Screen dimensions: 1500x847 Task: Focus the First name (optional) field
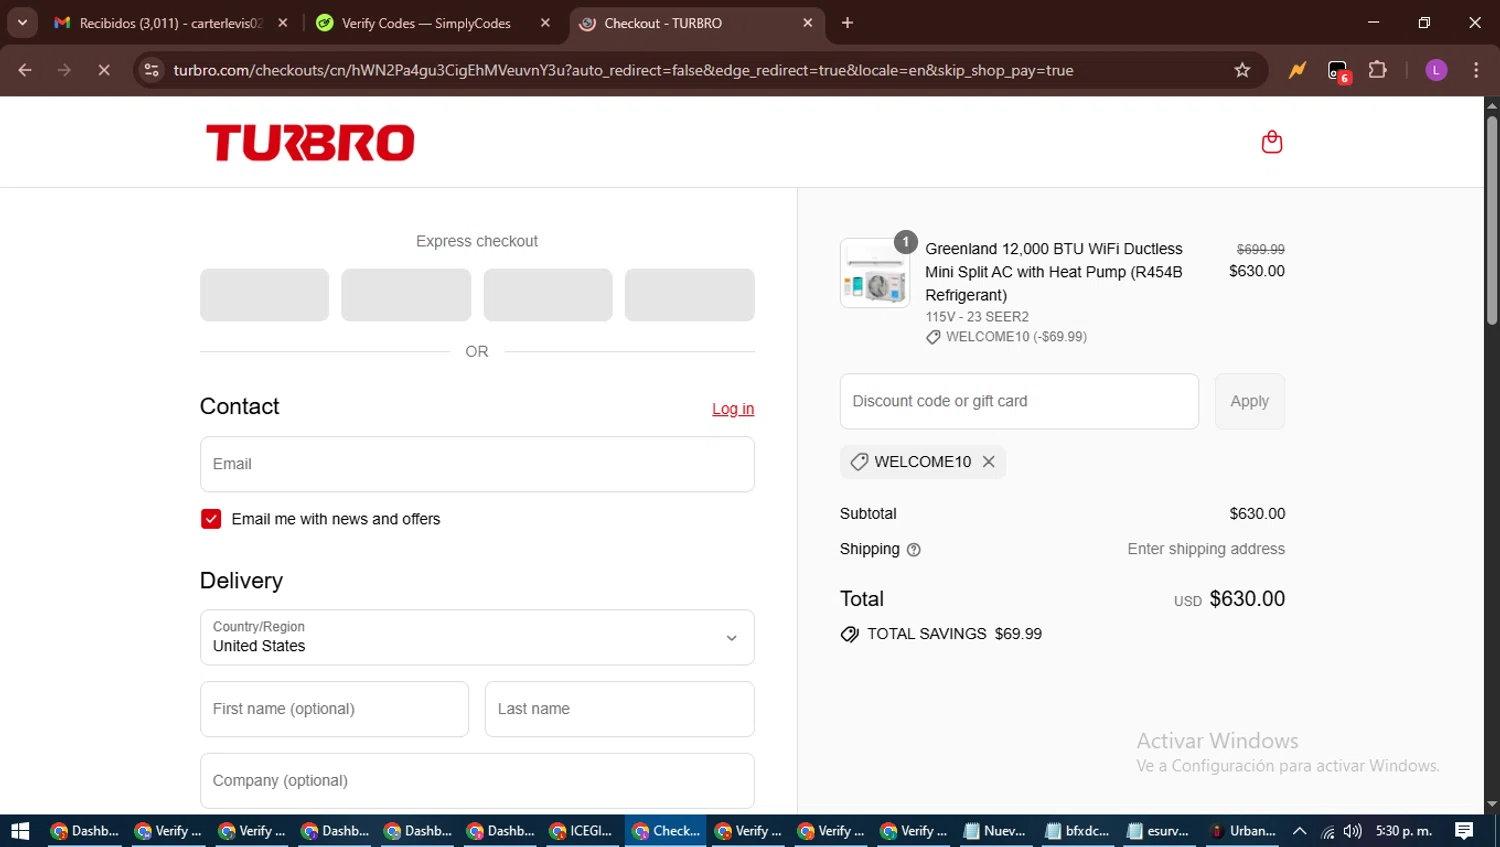point(334,709)
